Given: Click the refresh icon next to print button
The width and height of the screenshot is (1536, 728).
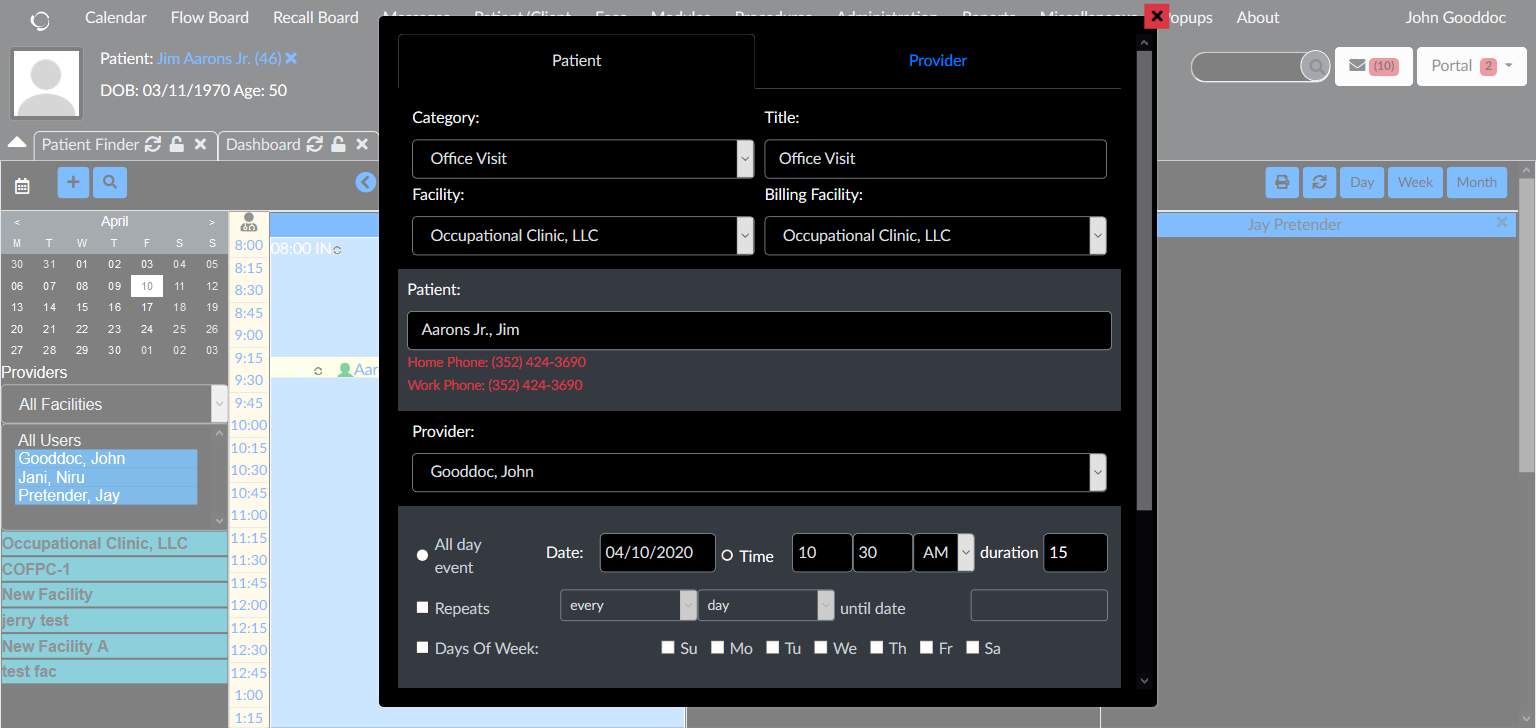Looking at the screenshot, I should pyautogui.click(x=1319, y=182).
